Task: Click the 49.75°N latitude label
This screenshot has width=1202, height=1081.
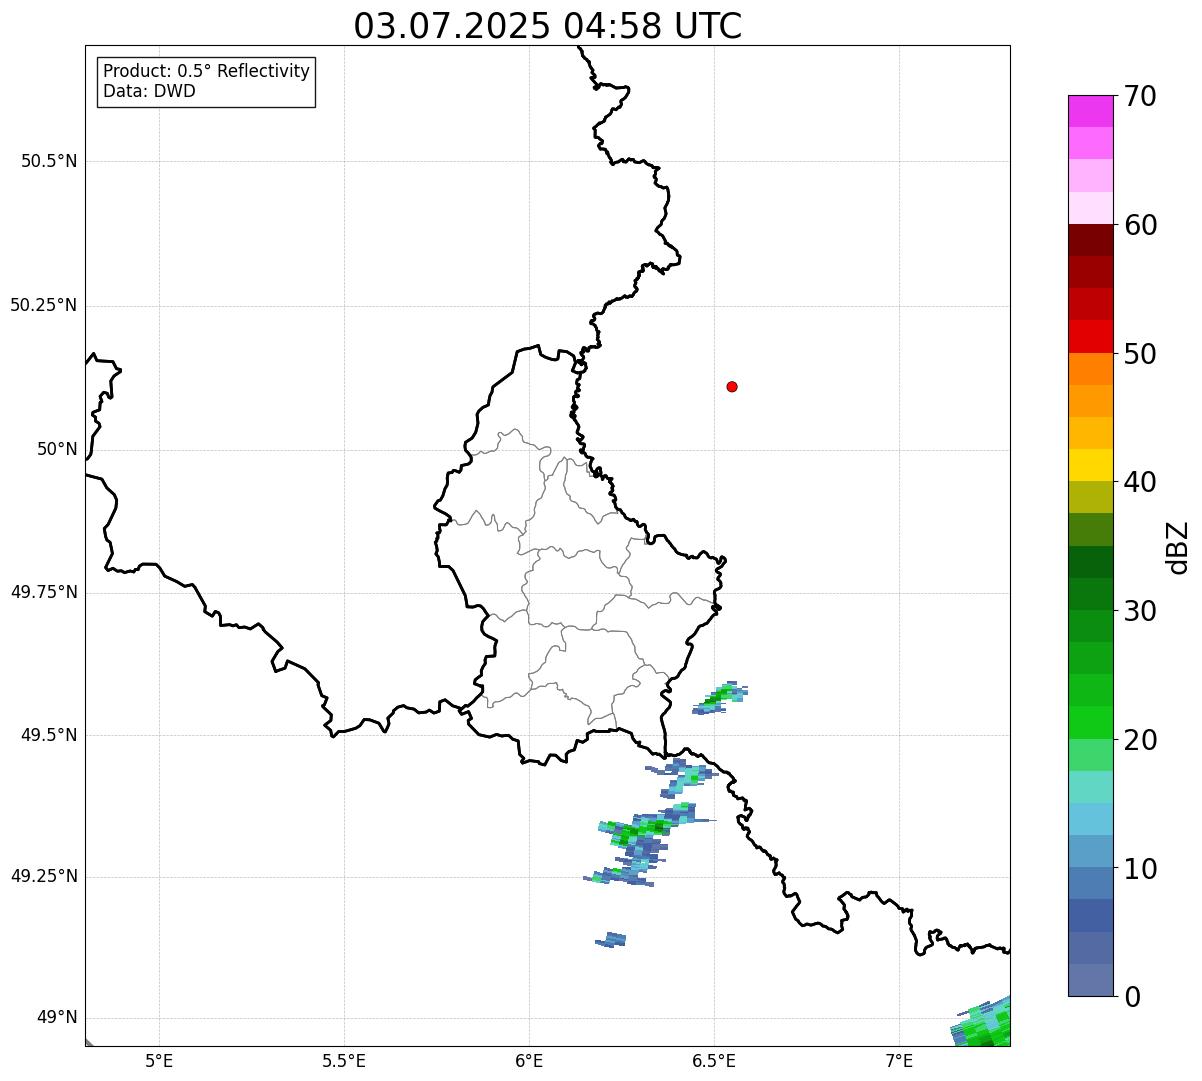Action: (x=44, y=592)
